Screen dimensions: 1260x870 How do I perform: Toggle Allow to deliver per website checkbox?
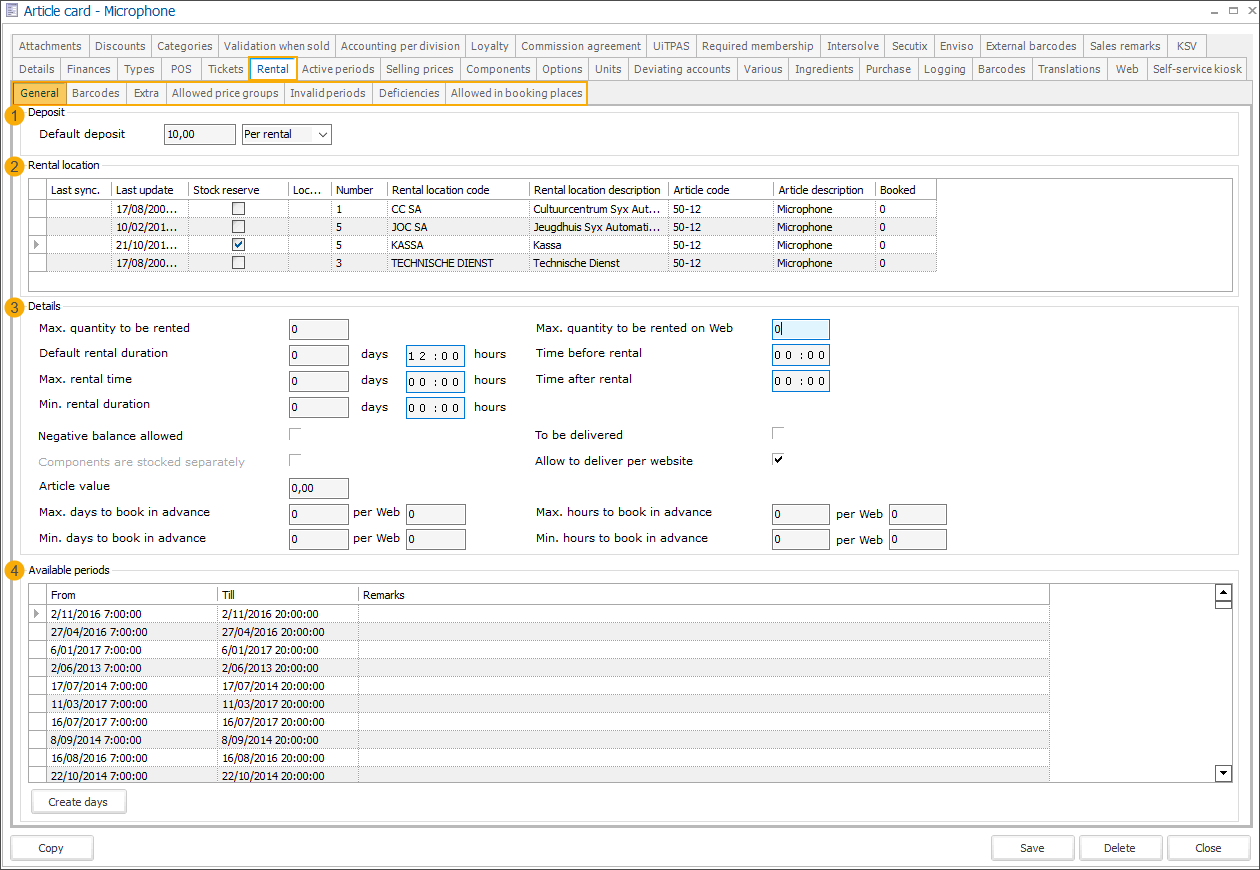[x=778, y=460]
